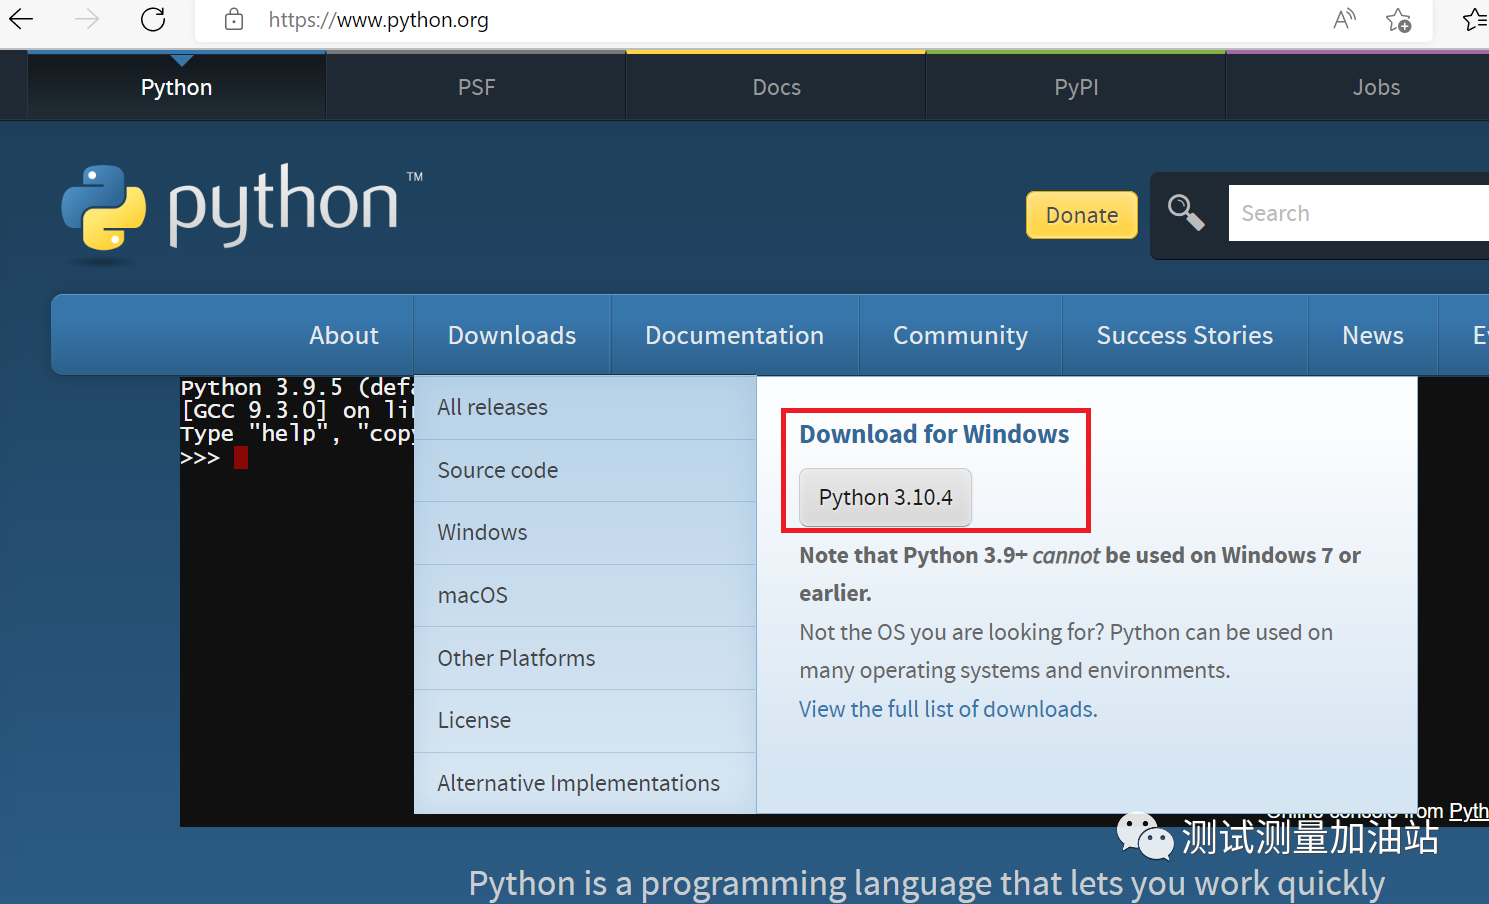Open the read aloud icon
Screen dimensions: 1489x904
pyautogui.click(x=1345, y=19)
